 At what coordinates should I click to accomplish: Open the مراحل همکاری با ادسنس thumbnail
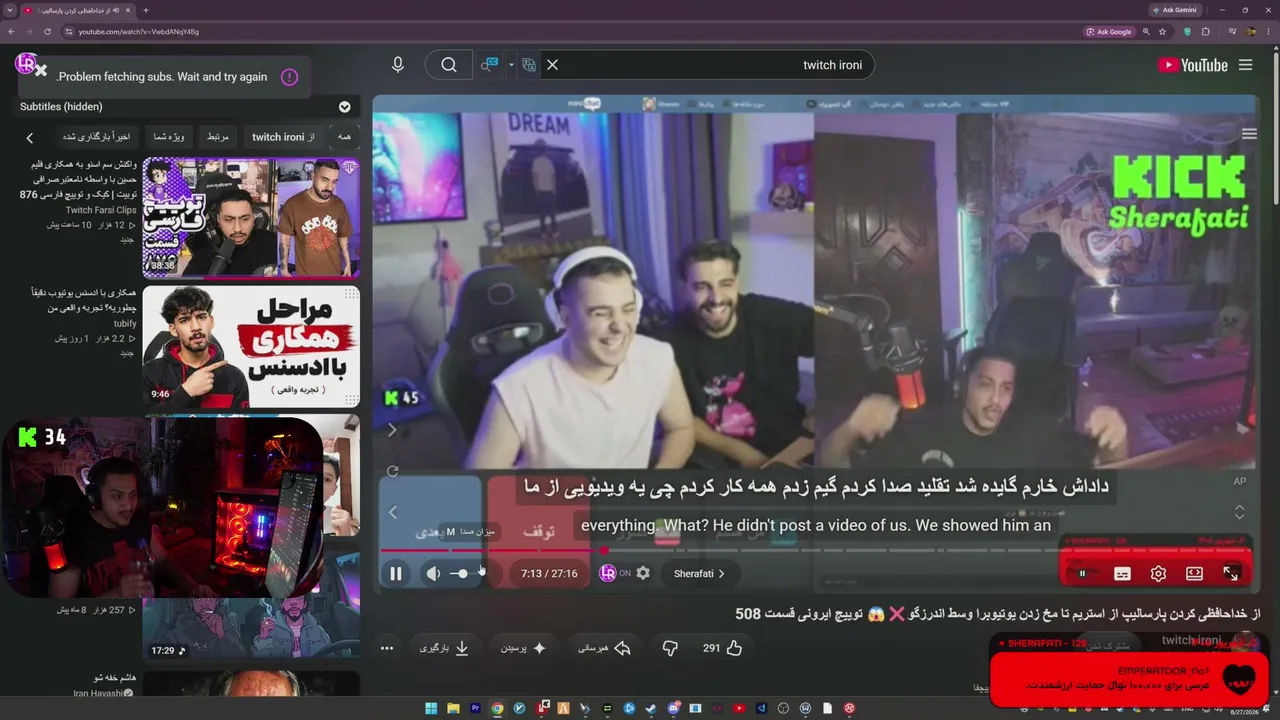(251, 347)
